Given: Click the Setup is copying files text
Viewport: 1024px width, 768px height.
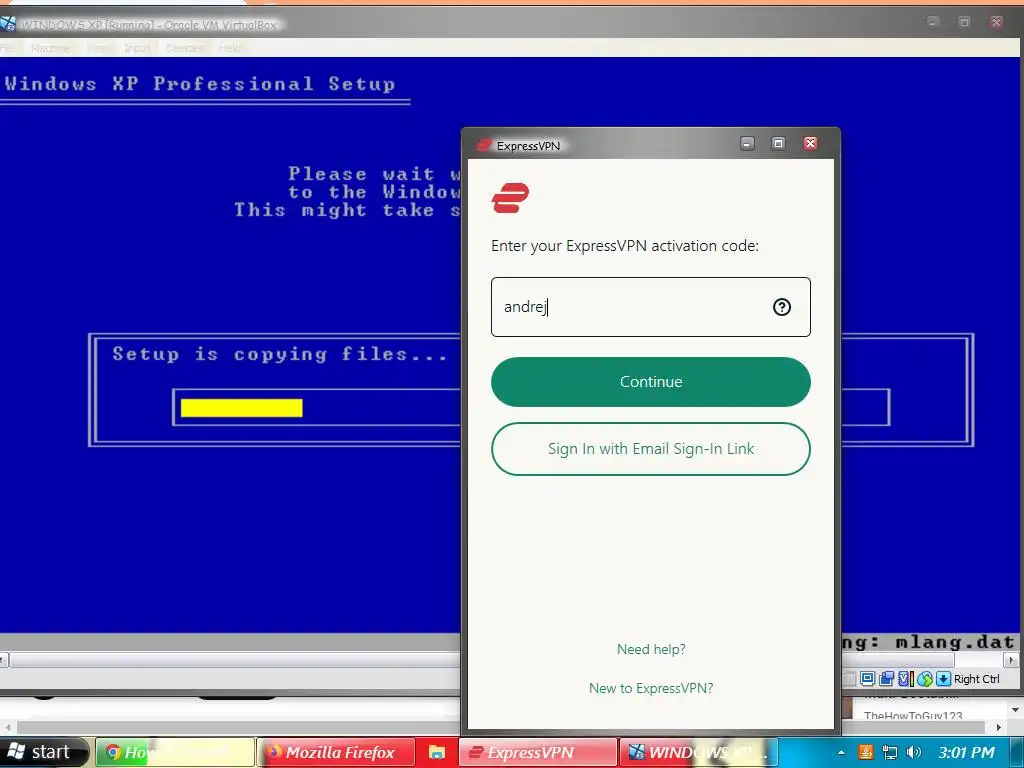Looking at the screenshot, I should 280,354.
